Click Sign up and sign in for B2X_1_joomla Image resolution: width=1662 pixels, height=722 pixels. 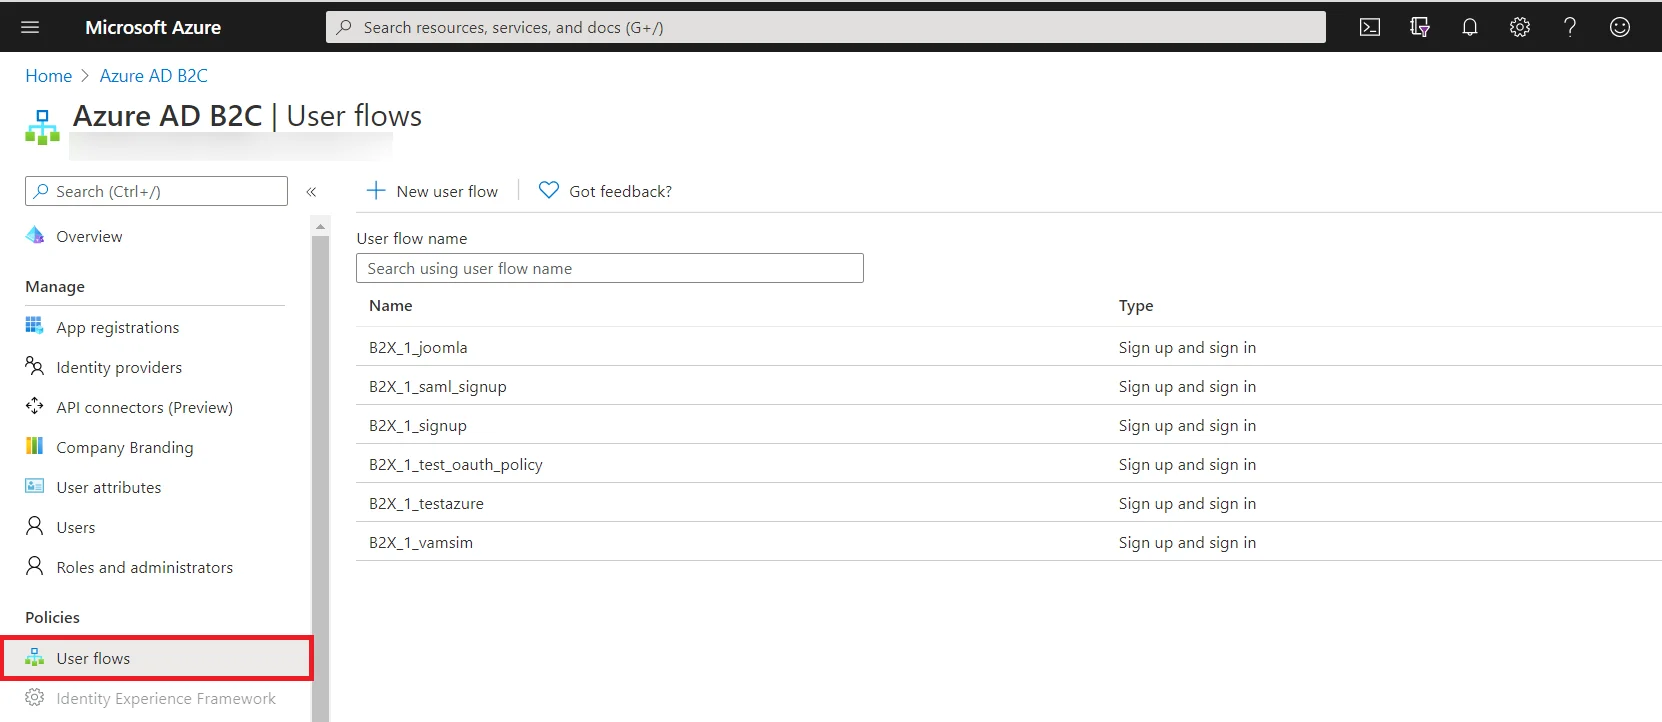1187,348
